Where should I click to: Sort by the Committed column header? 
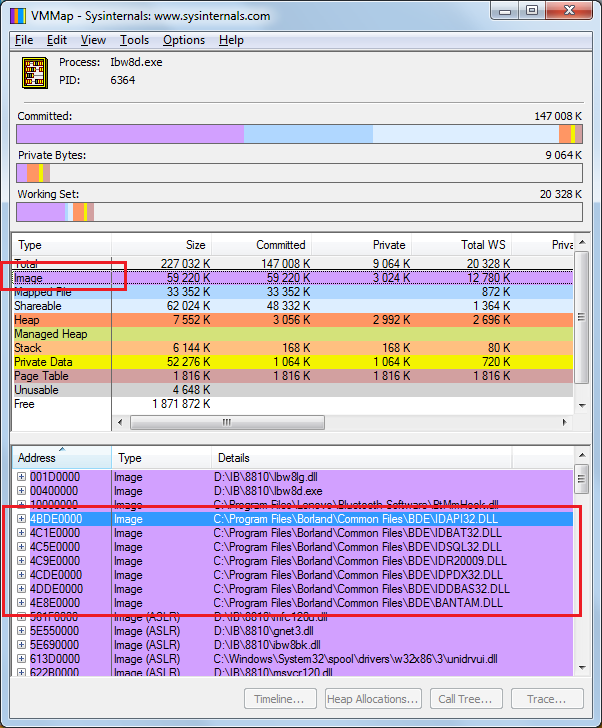[261, 245]
